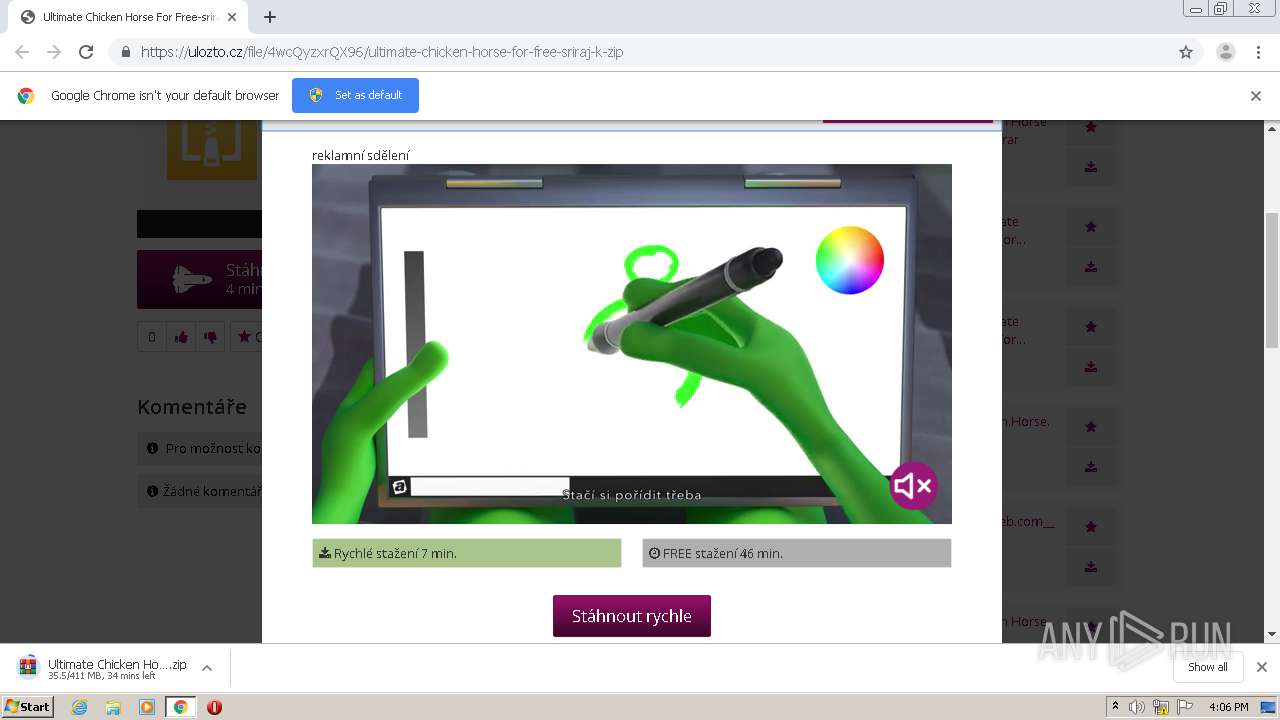The width and height of the screenshot is (1280, 720).
Task: Click Chrome taskbar icon
Action: point(181,707)
